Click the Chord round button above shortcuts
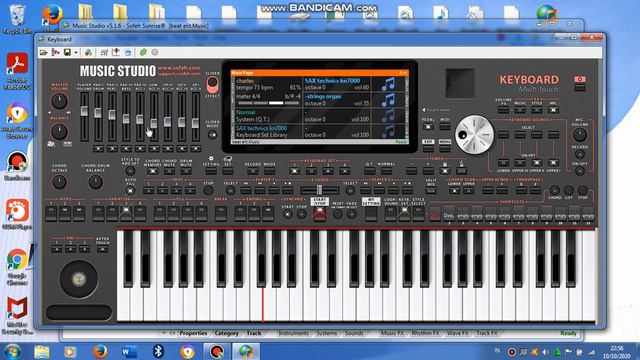This screenshot has height=360, width=640. tap(554, 190)
